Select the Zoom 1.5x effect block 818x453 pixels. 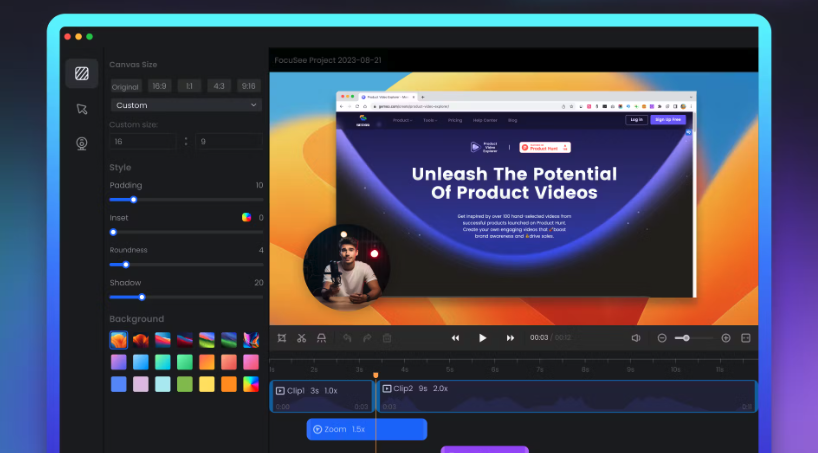[x=367, y=430]
